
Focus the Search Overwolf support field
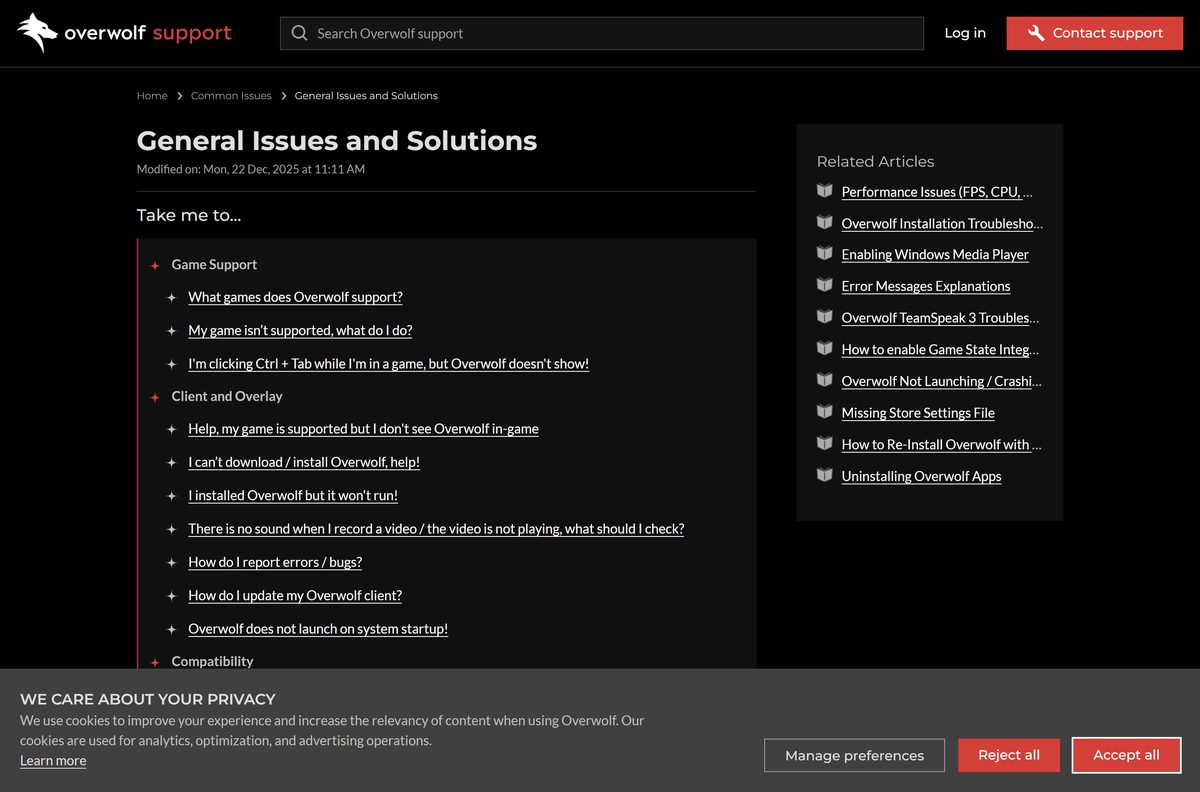tap(602, 33)
